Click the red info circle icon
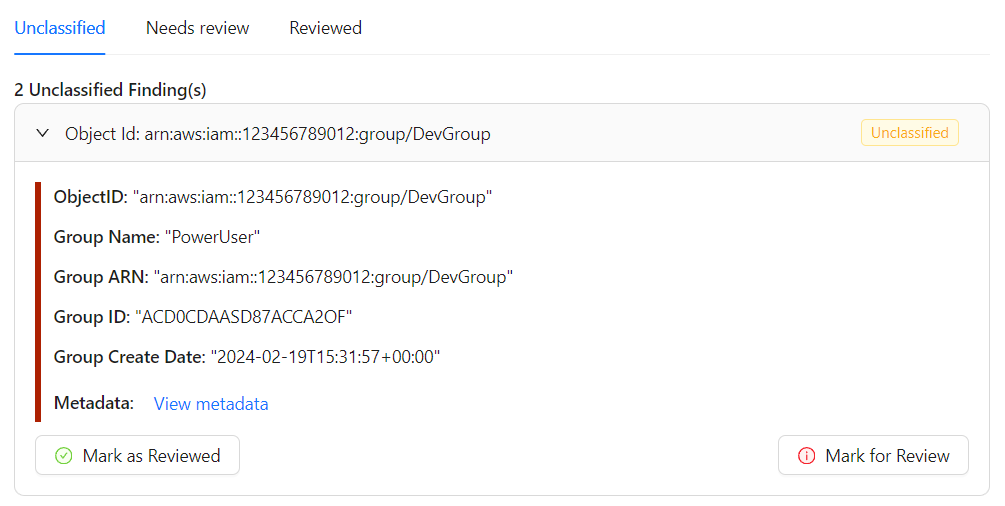The image size is (1005, 506). (806, 456)
